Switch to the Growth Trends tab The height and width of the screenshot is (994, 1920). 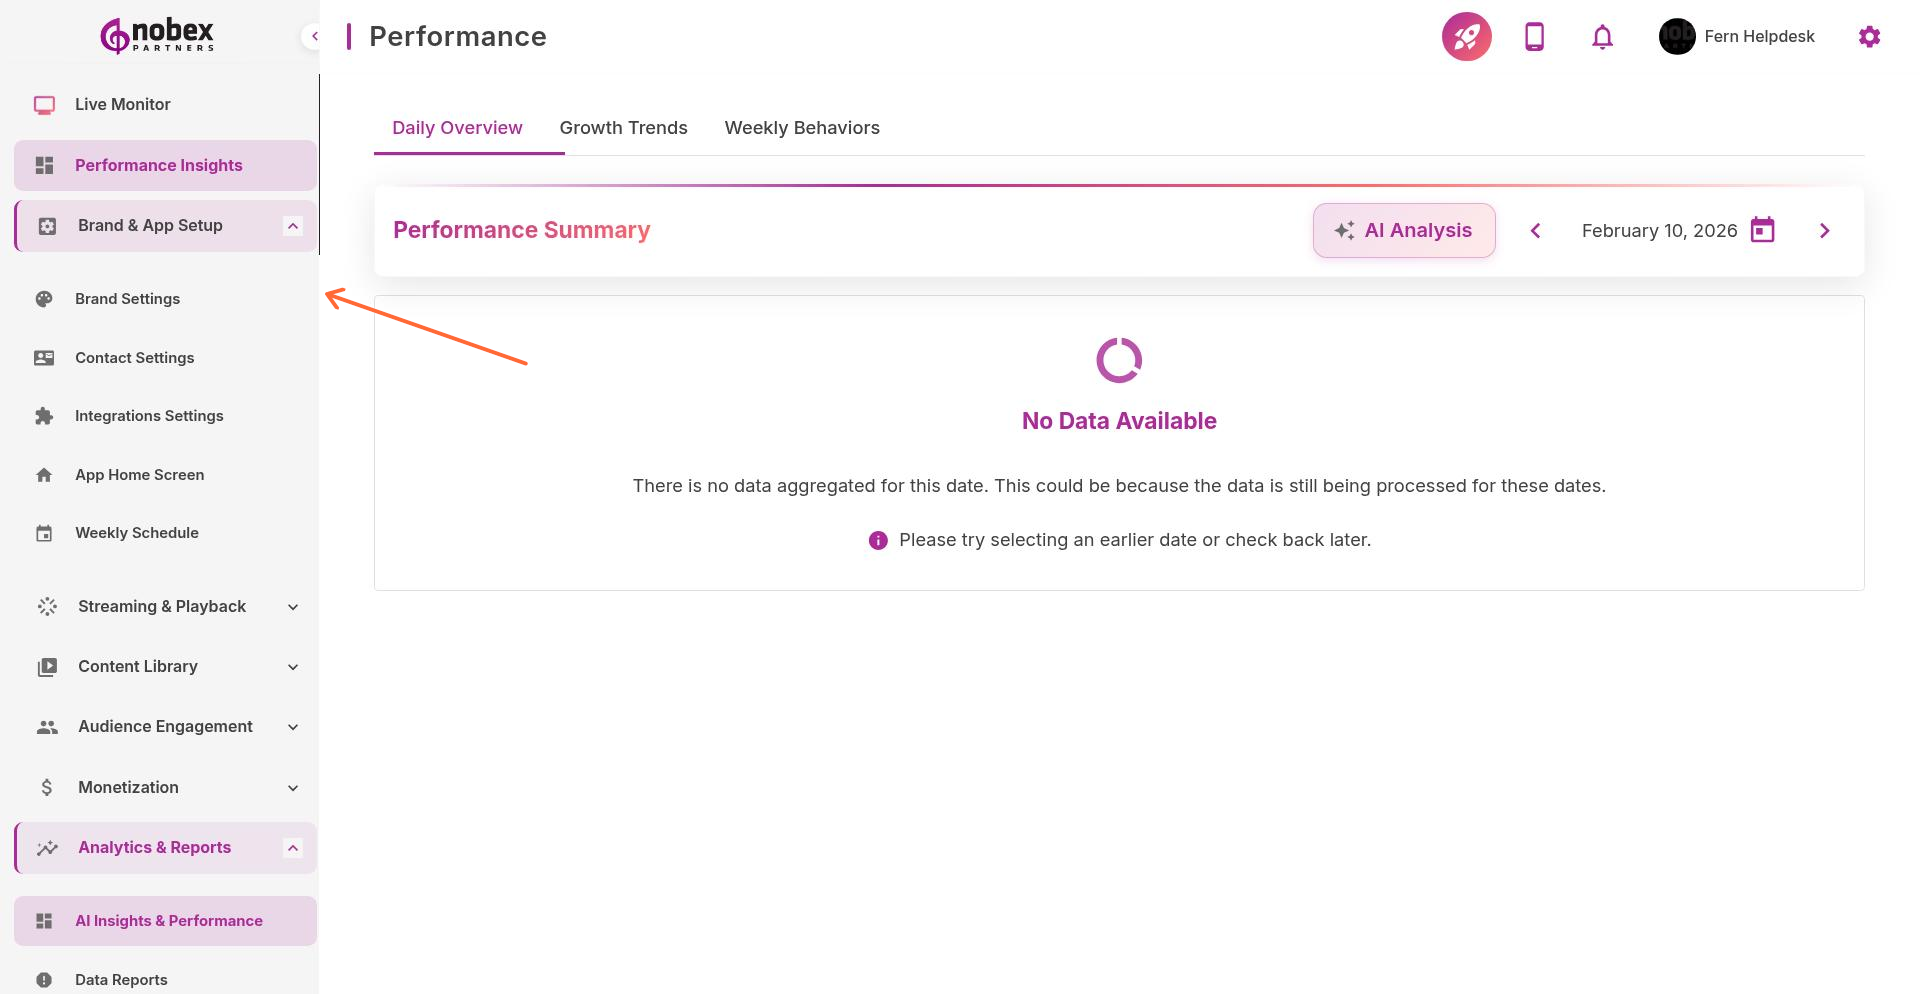pyautogui.click(x=623, y=127)
